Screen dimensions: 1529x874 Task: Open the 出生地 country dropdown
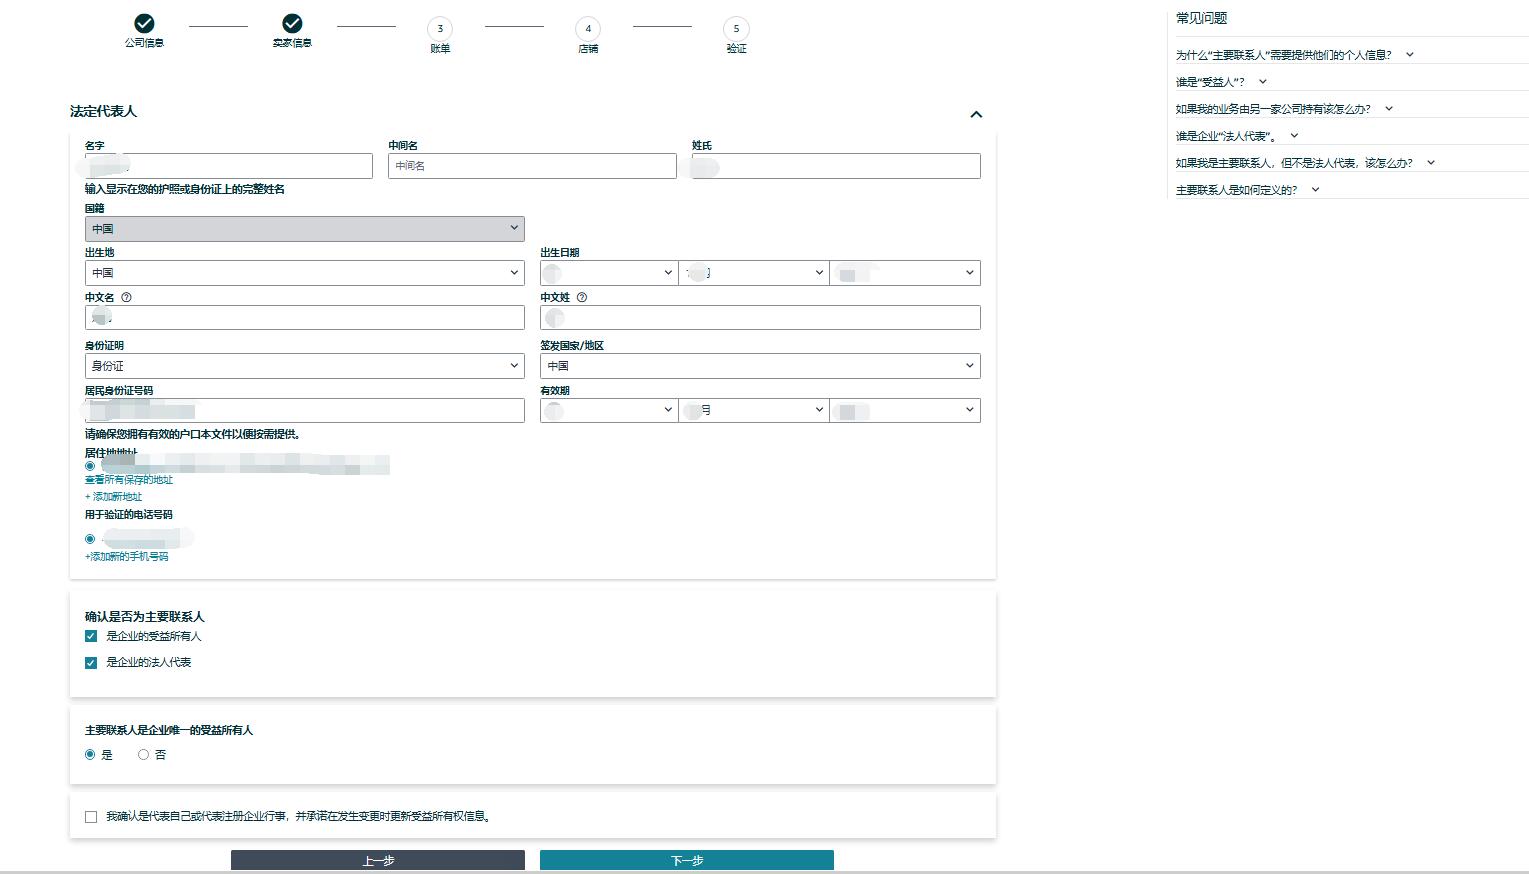point(304,273)
